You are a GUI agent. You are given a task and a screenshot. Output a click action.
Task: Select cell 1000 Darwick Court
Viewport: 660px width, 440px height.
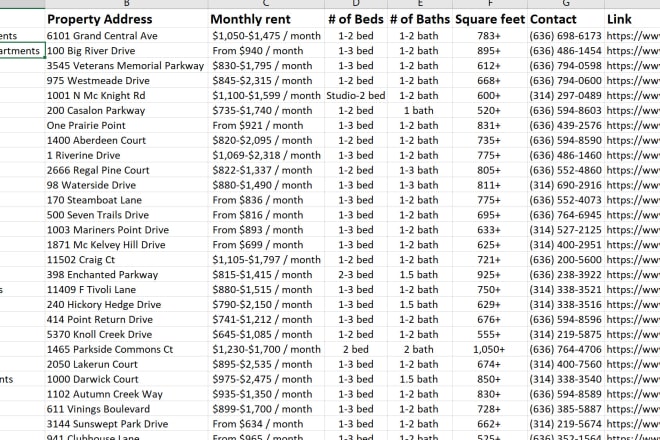[126, 380]
